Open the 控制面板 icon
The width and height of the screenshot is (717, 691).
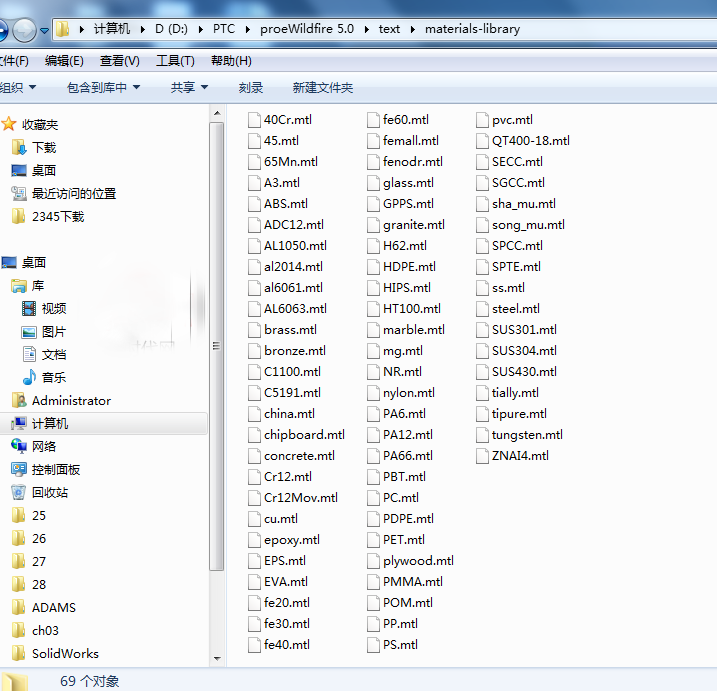click(19, 469)
